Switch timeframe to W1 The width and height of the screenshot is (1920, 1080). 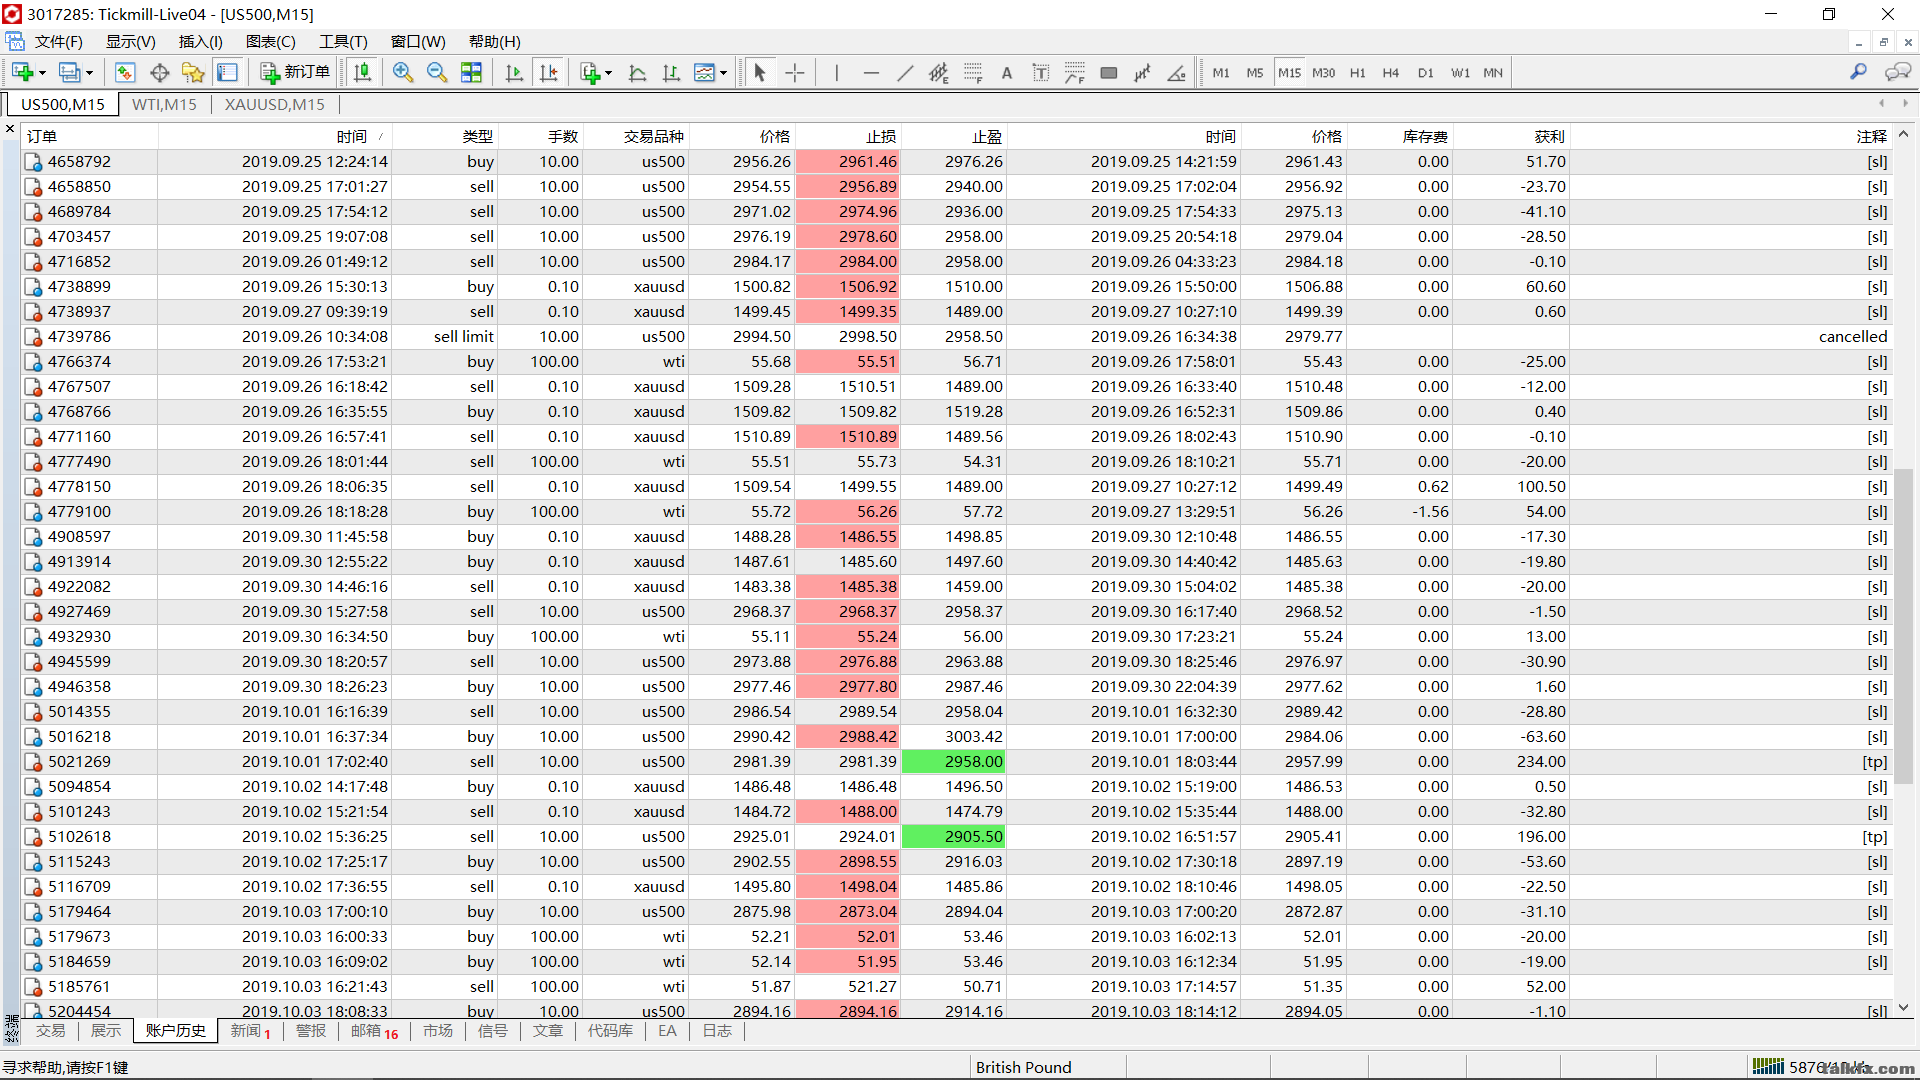point(1461,73)
